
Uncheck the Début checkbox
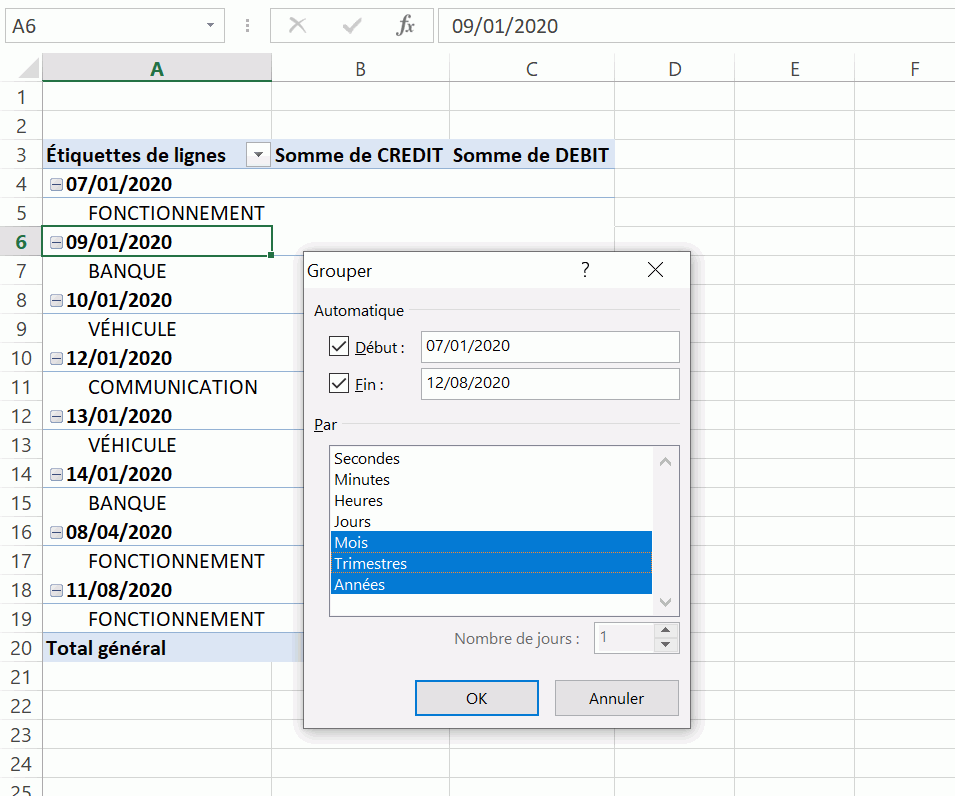pyautogui.click(x=339, y=347)
